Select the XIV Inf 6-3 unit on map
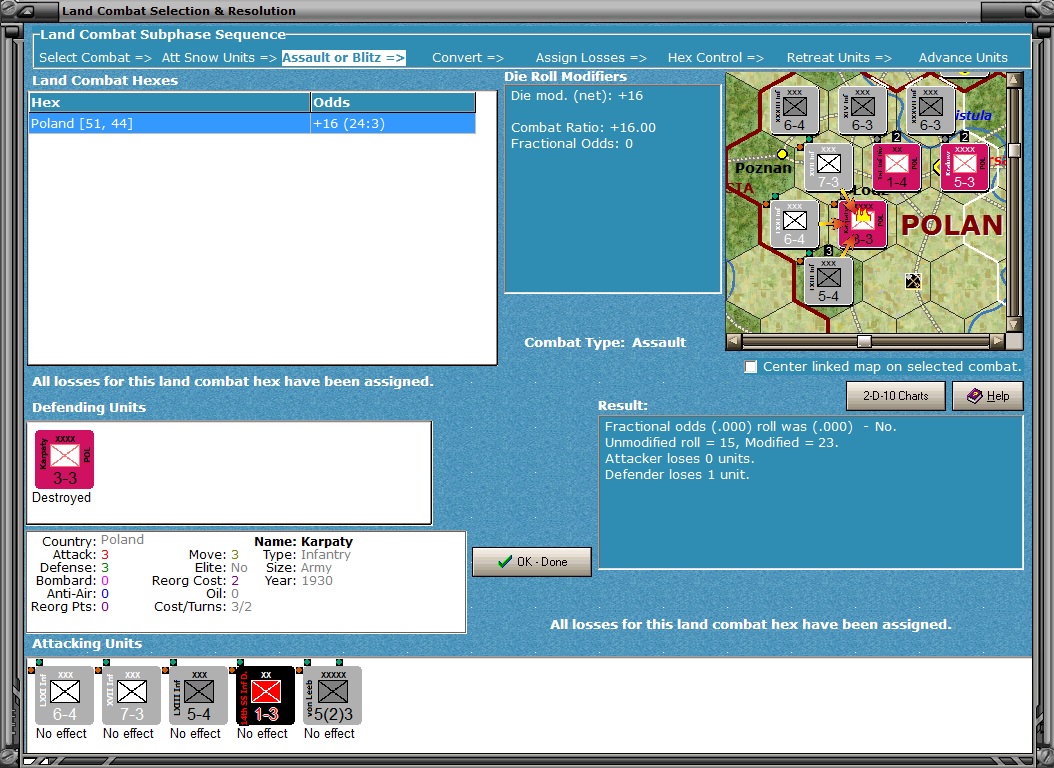Image resolution: width=1054 pixels, height=768 pixels. [862, 110]
